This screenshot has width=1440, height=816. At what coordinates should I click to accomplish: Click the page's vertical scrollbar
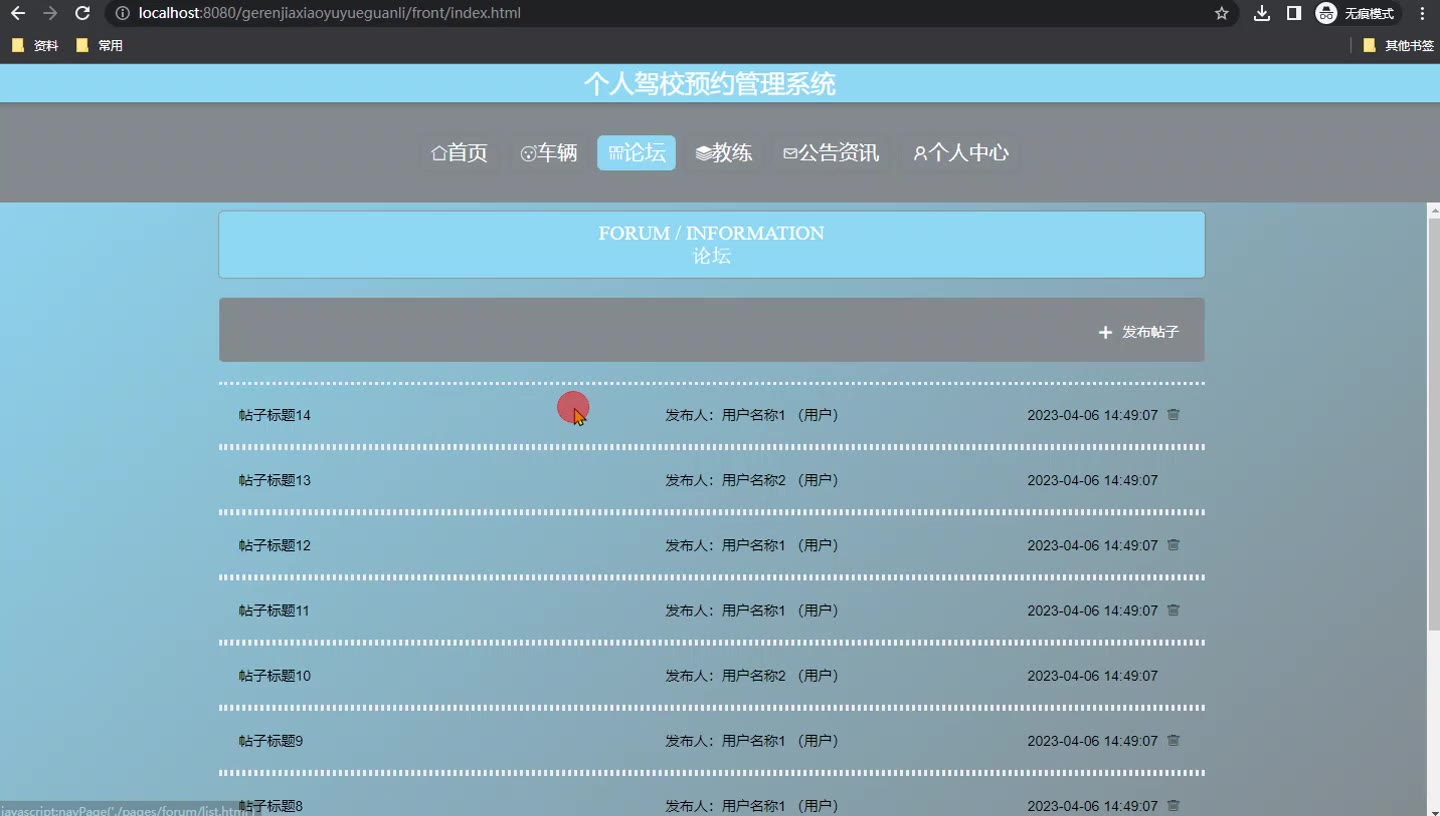tap(1433, 420)
